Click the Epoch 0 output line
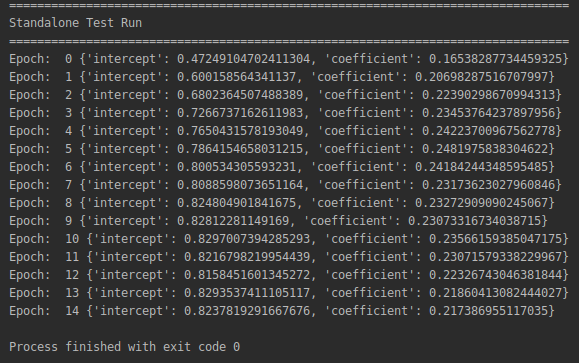The image size is (579, 363). (x=289, y=59)
